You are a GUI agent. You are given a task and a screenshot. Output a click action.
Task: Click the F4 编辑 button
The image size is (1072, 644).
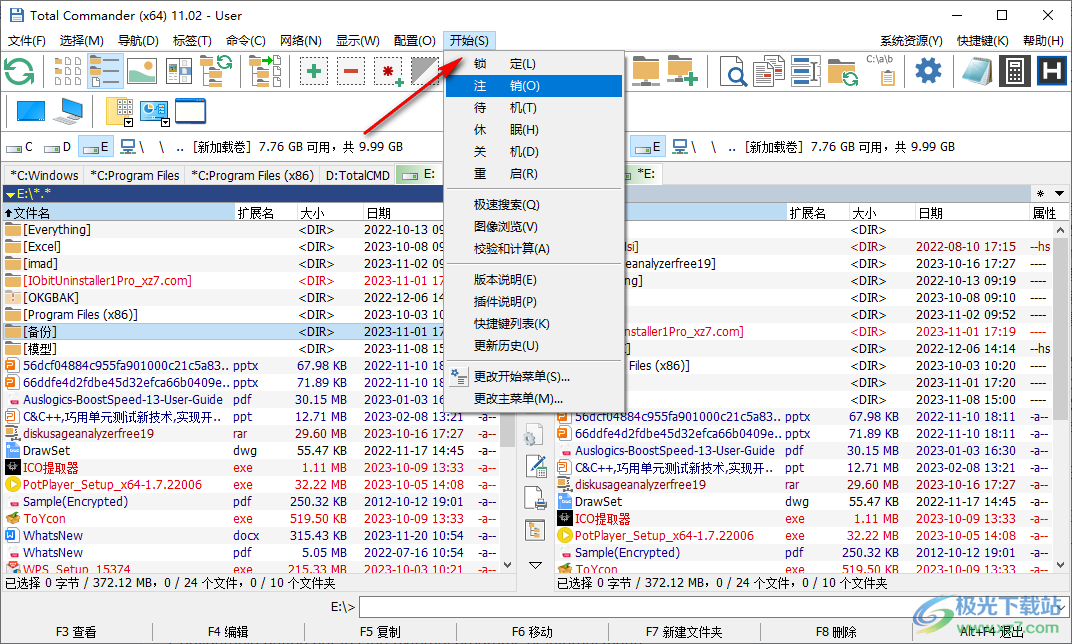(x=228, y=632)
